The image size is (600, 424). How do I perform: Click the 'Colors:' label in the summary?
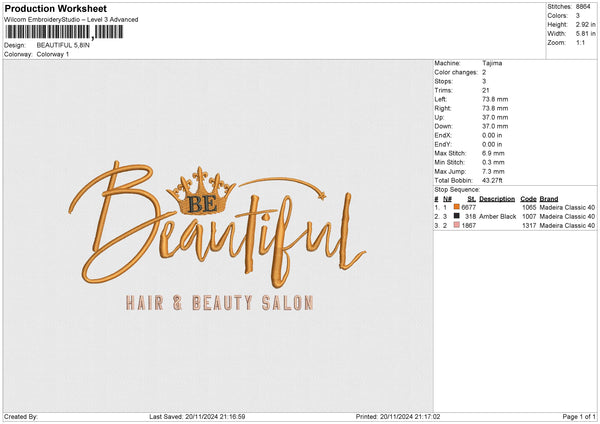558,16
